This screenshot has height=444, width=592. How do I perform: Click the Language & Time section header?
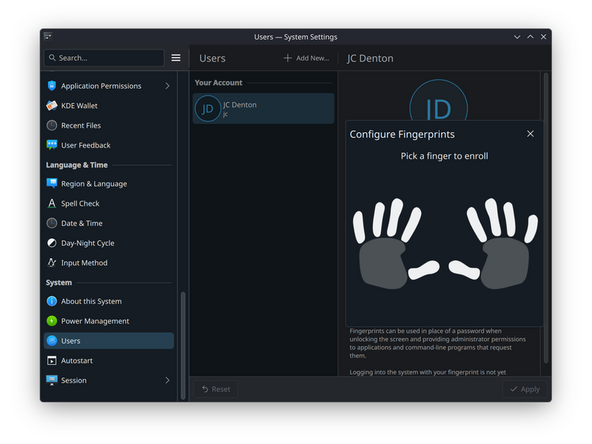(77, 165)
